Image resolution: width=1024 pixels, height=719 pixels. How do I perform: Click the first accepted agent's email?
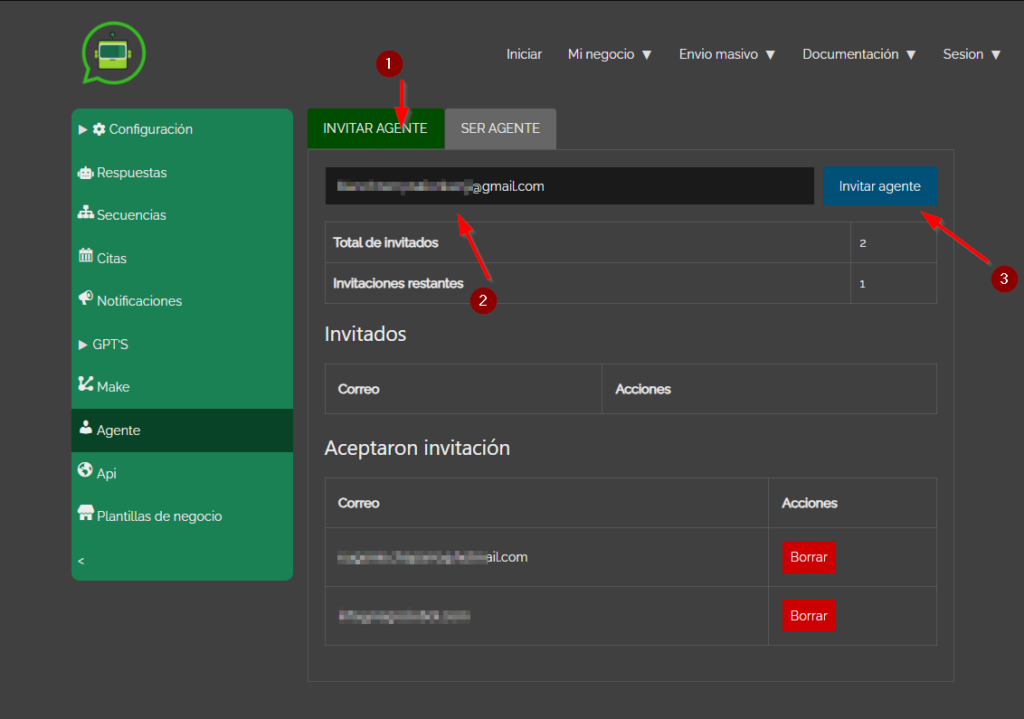point(432,557)
